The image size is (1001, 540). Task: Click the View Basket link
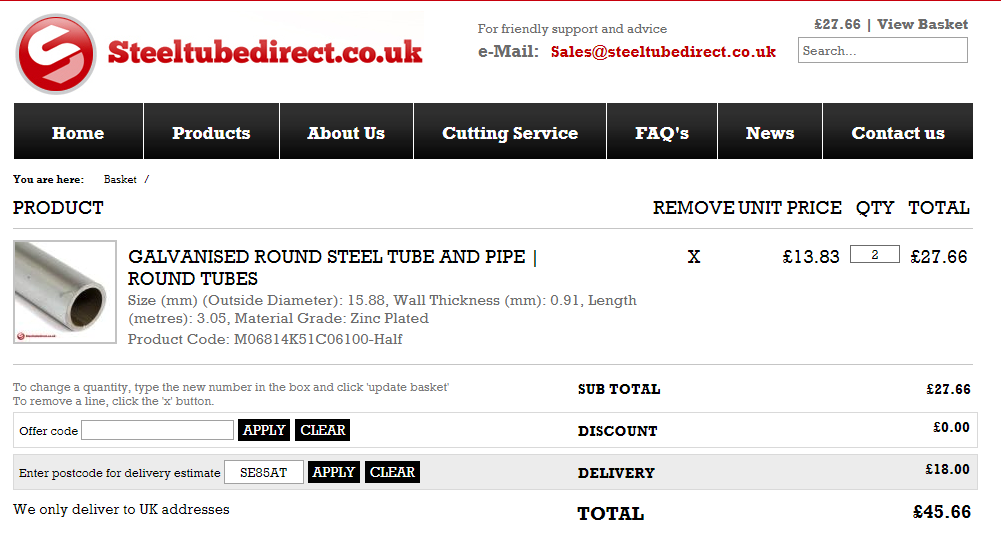922,24
